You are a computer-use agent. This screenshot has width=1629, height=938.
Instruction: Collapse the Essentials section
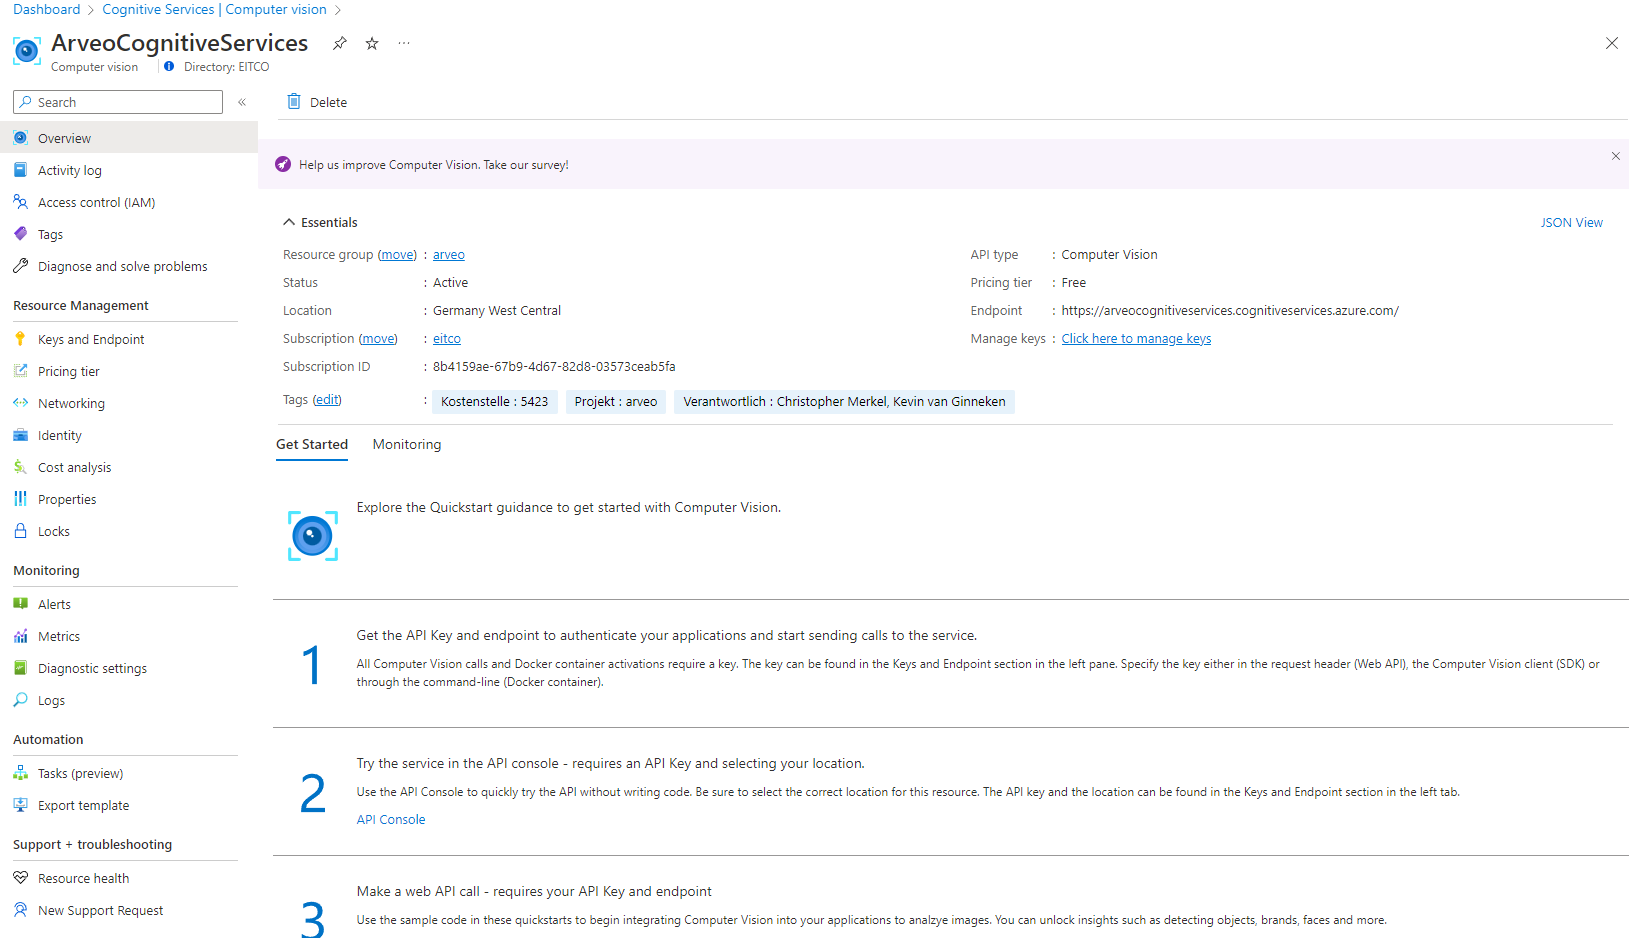pyautogui.click(x=289, y=222)
